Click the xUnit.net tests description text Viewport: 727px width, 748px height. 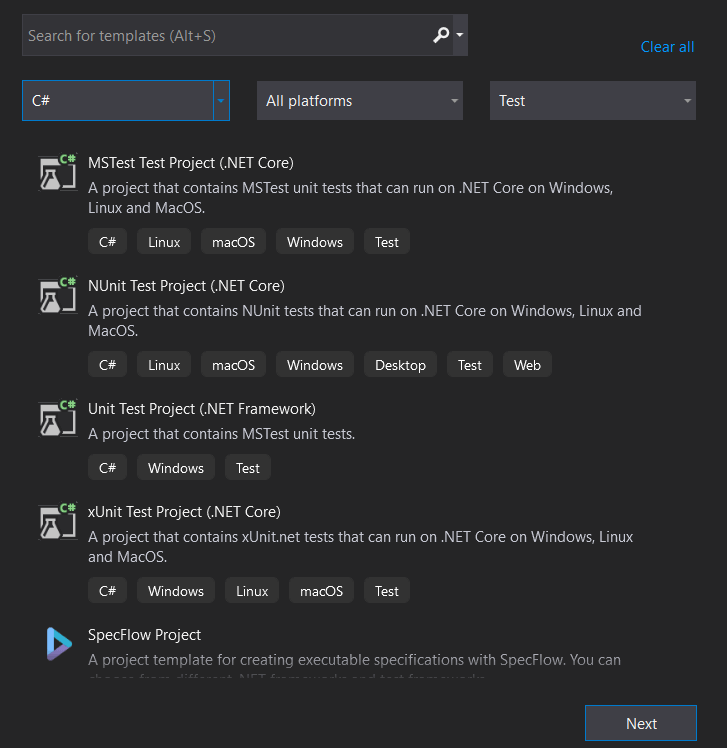click(361, 547)
